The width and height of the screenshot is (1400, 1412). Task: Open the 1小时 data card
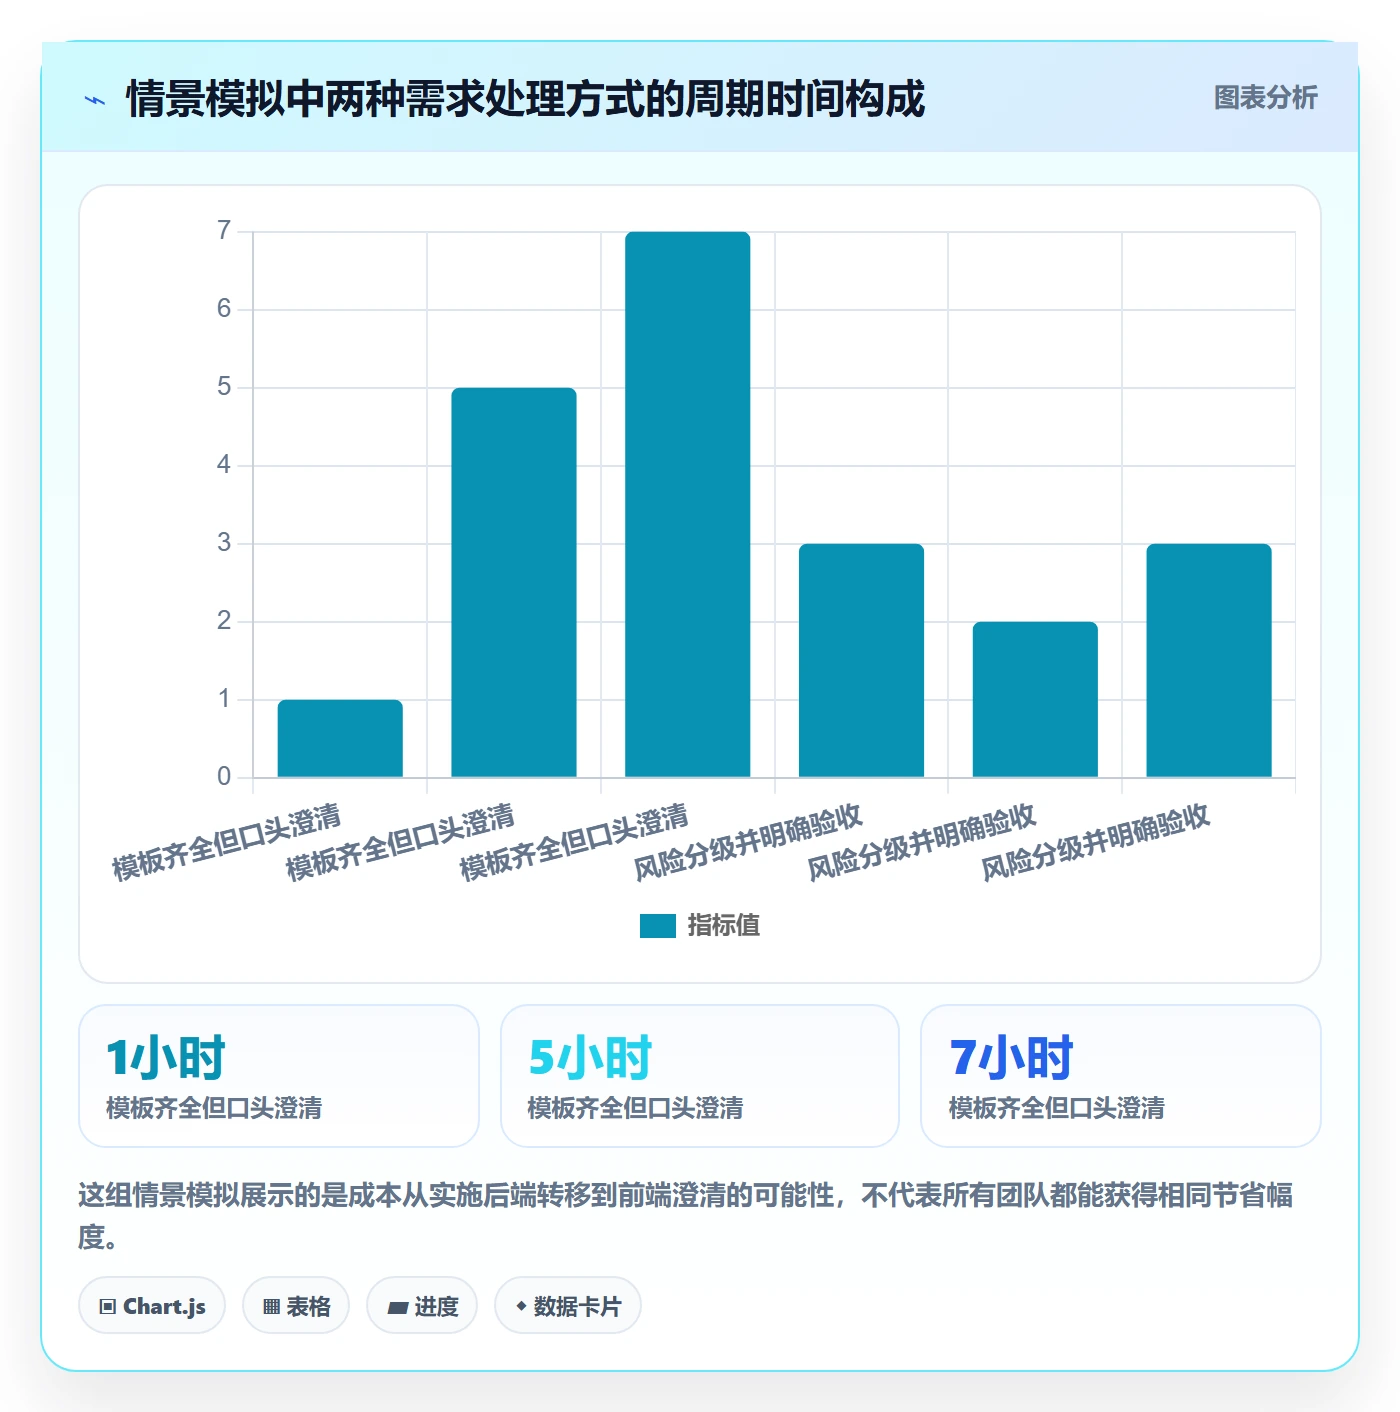[x=279, y=1076]
